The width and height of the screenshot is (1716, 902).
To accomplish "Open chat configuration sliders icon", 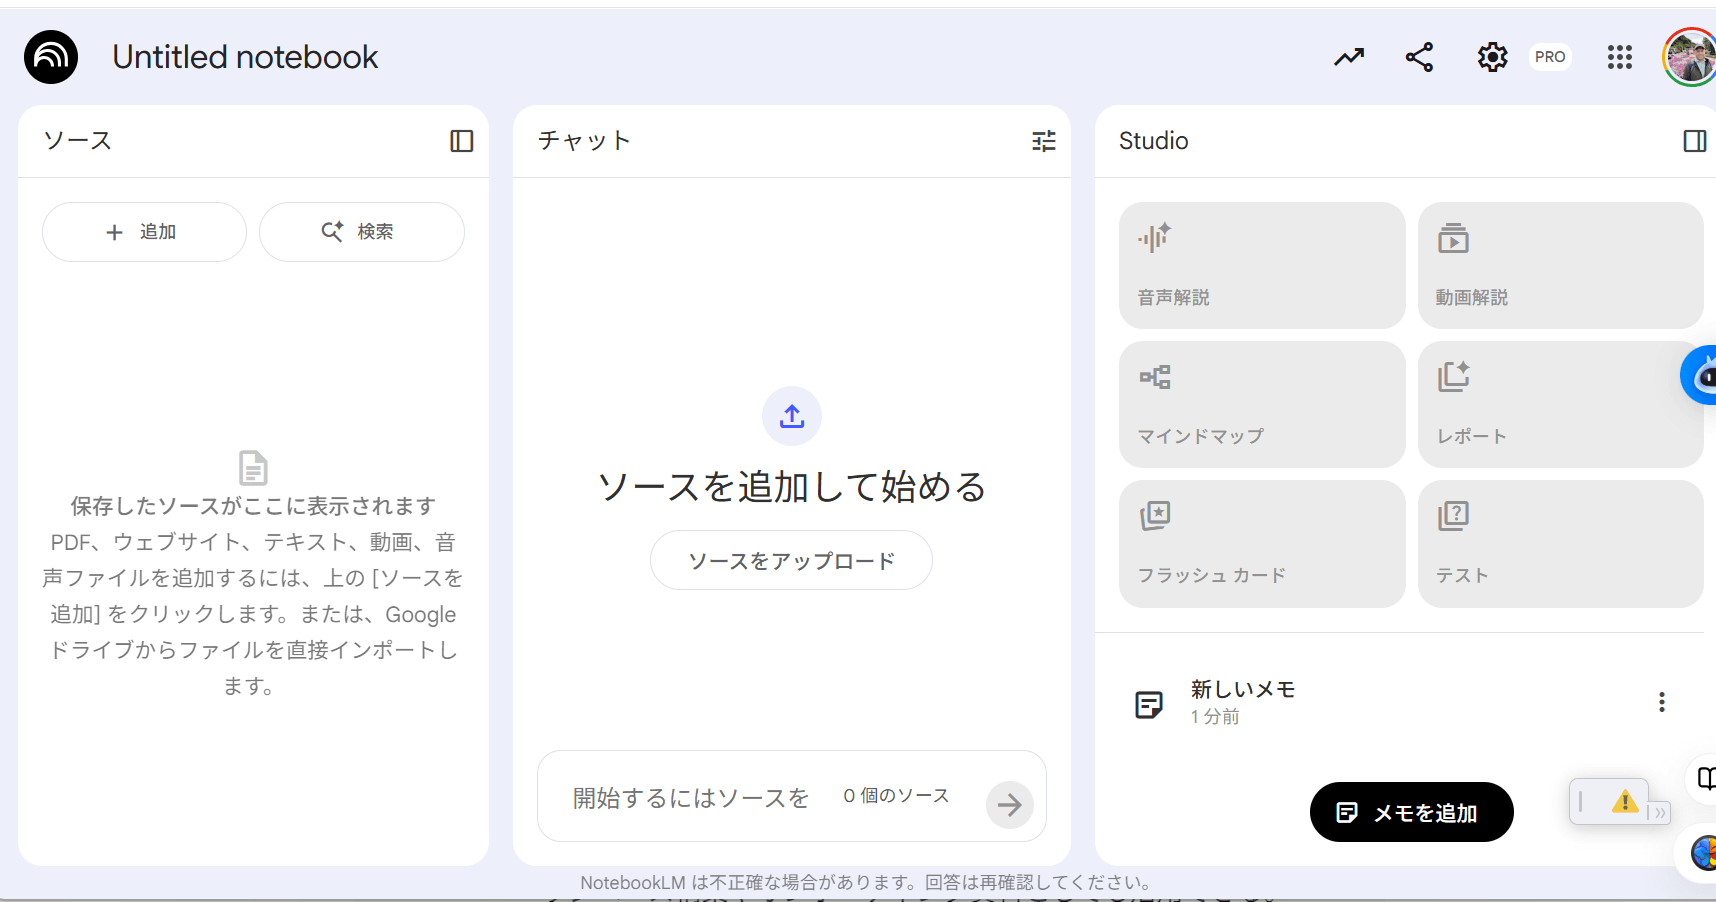I will coord(1043,141).
